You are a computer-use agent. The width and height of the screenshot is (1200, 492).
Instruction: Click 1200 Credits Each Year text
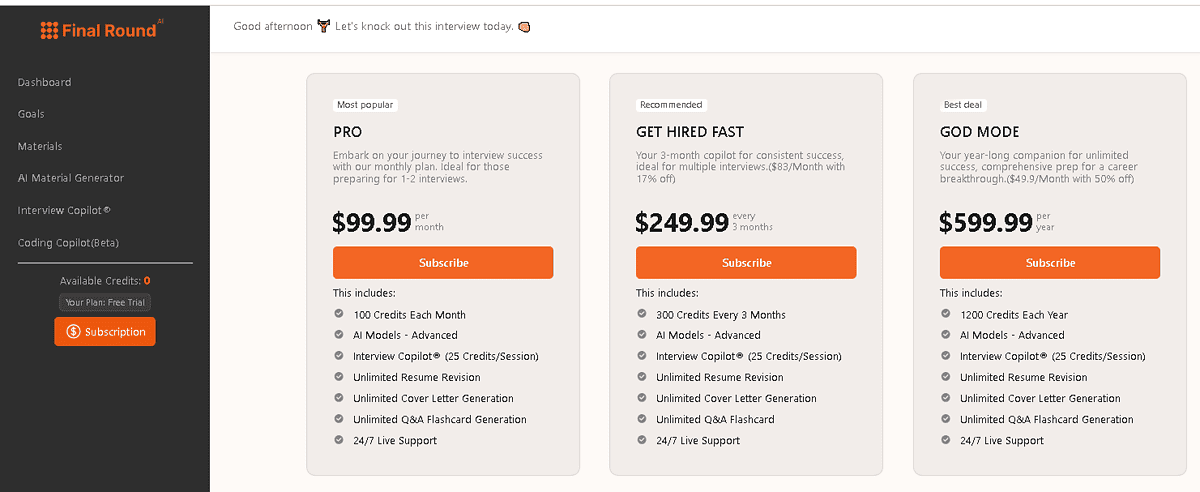pyautogui.click(x=1014, y=314)
